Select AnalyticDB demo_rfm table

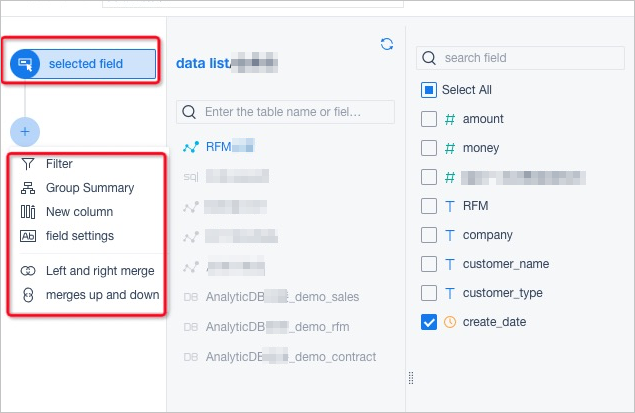point(277,327)
